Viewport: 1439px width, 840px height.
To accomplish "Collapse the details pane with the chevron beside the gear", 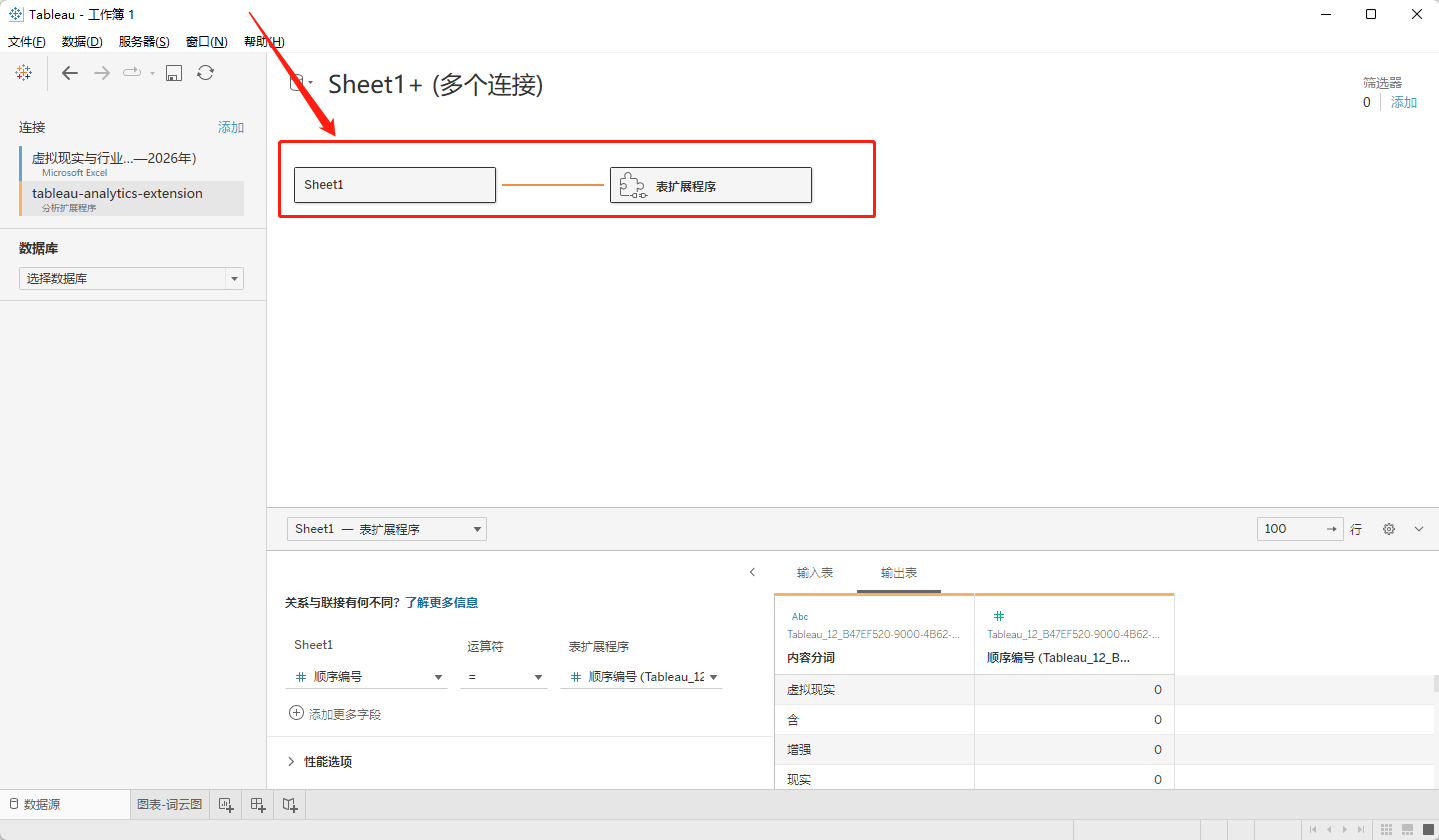I will click(x=1419, y=529).
